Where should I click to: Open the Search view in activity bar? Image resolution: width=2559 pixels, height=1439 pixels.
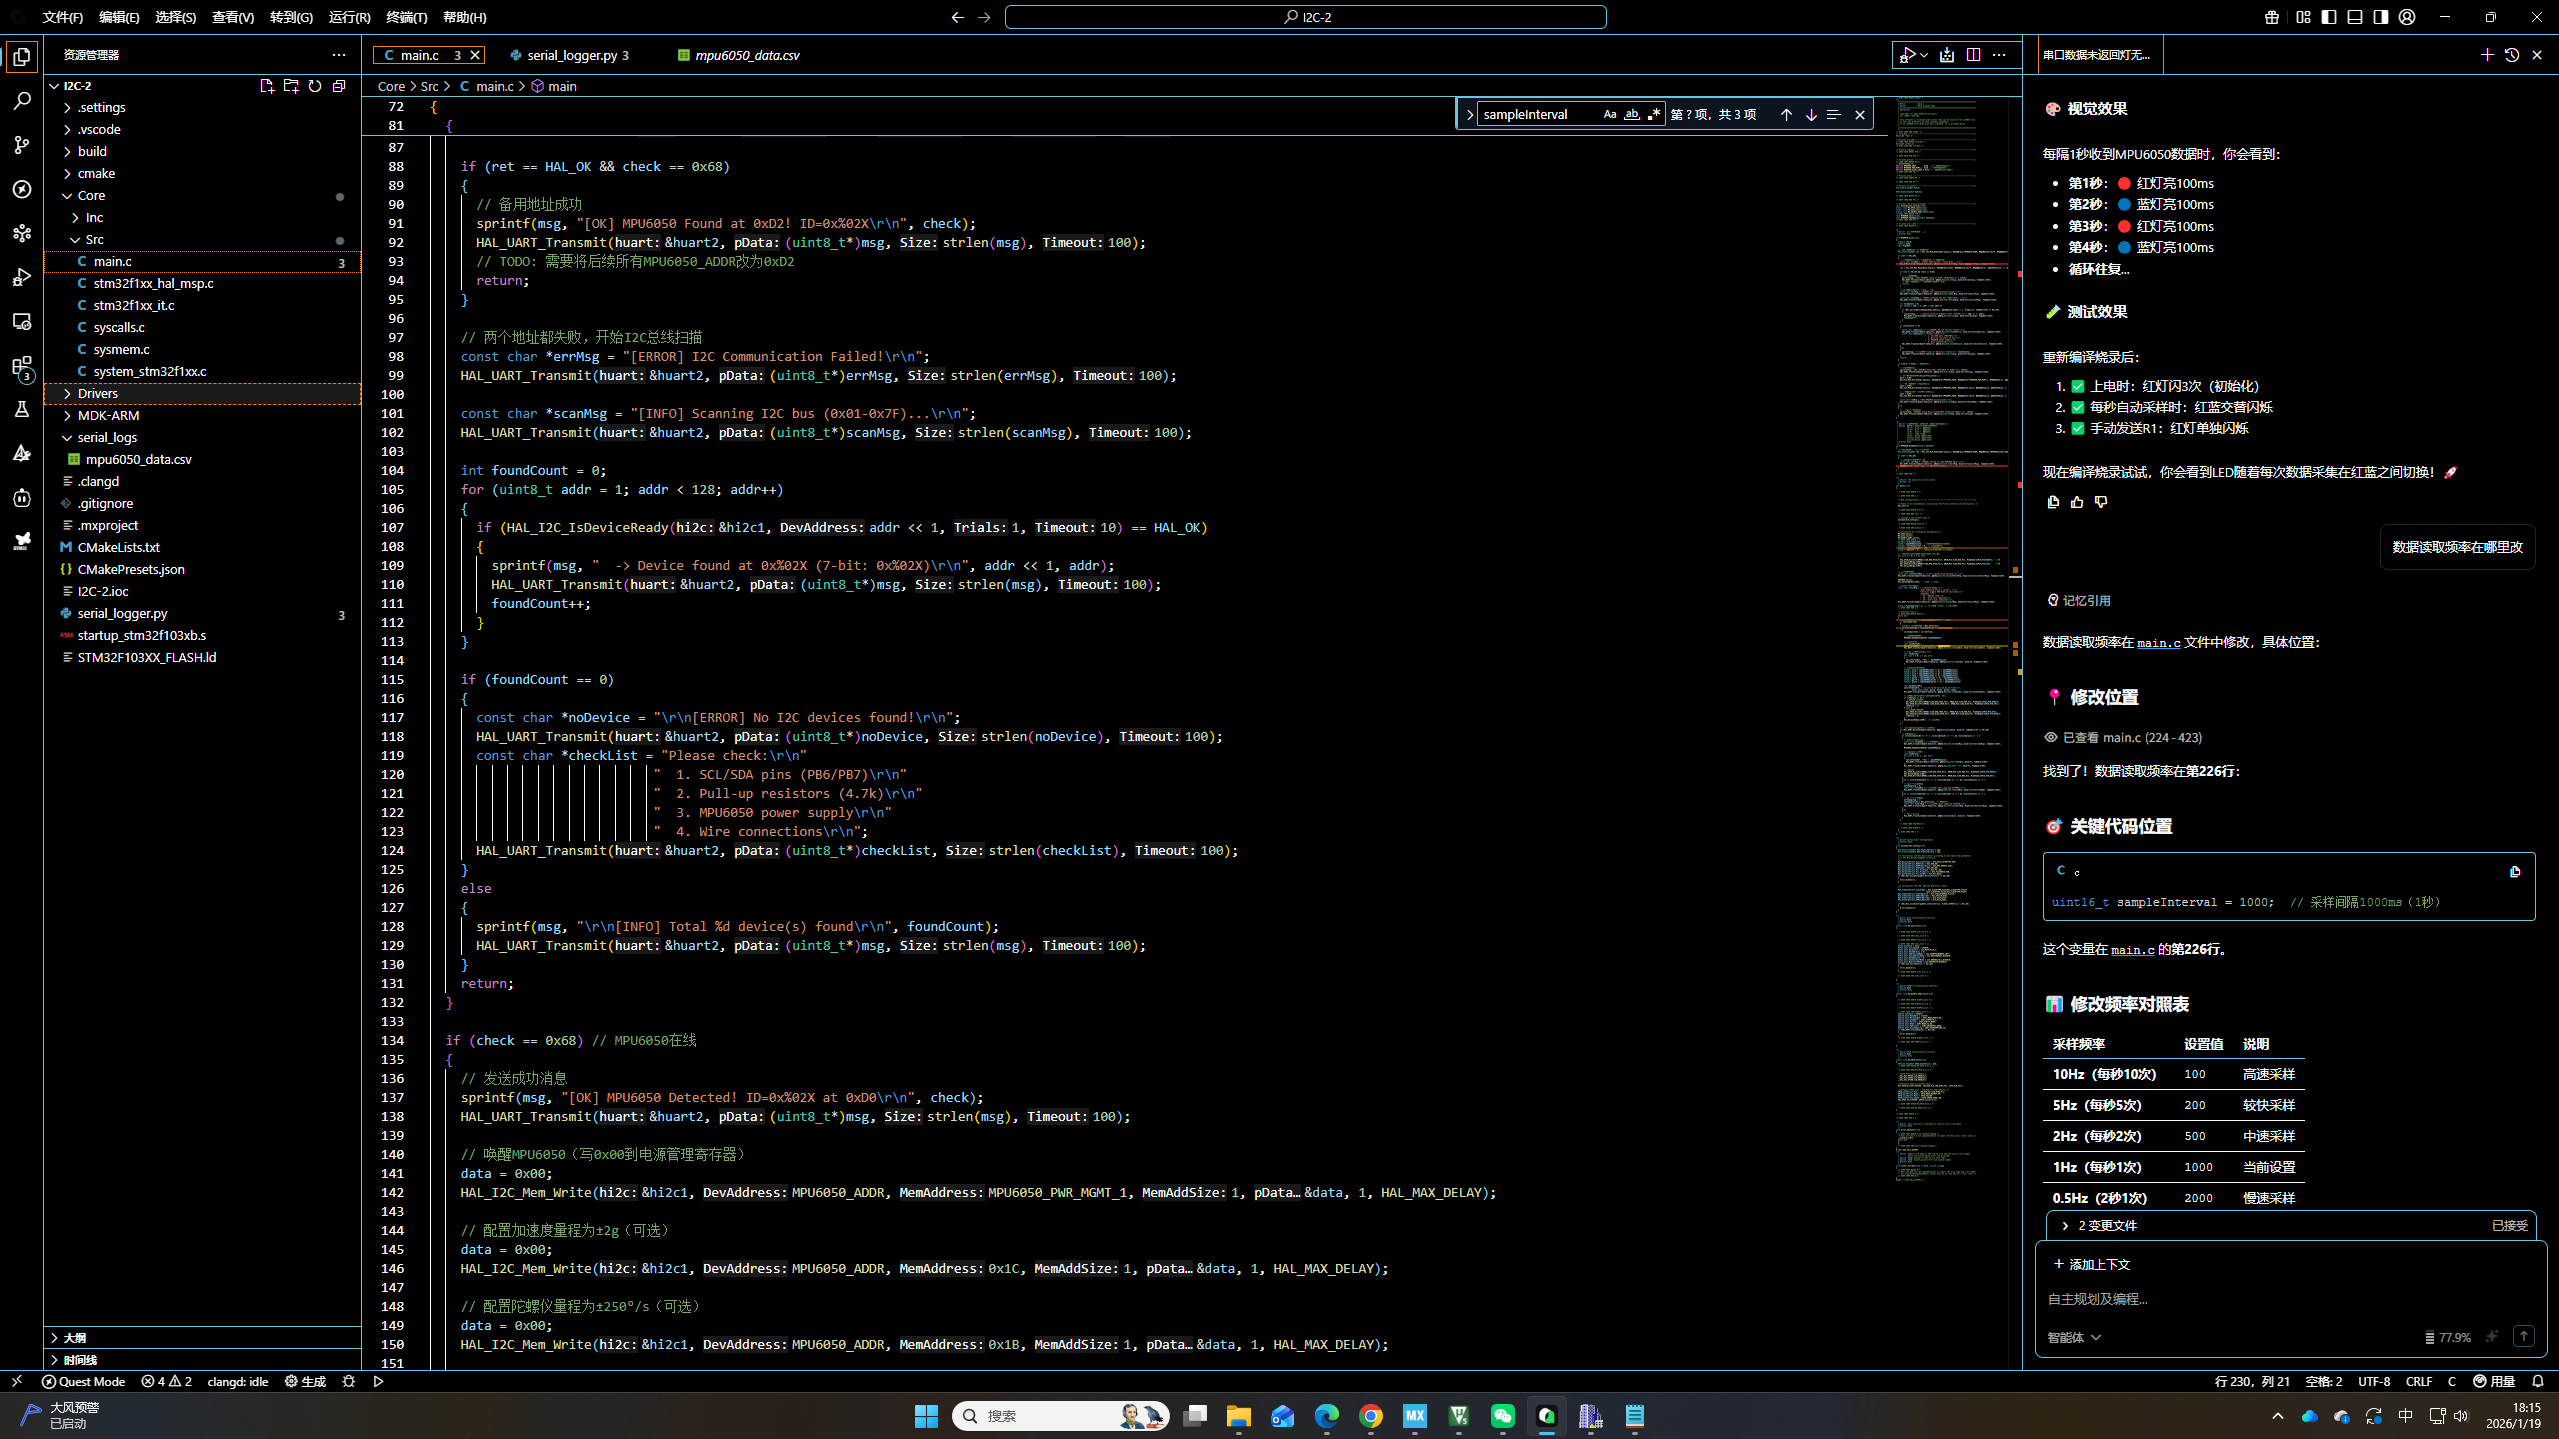tap(22, 101)
